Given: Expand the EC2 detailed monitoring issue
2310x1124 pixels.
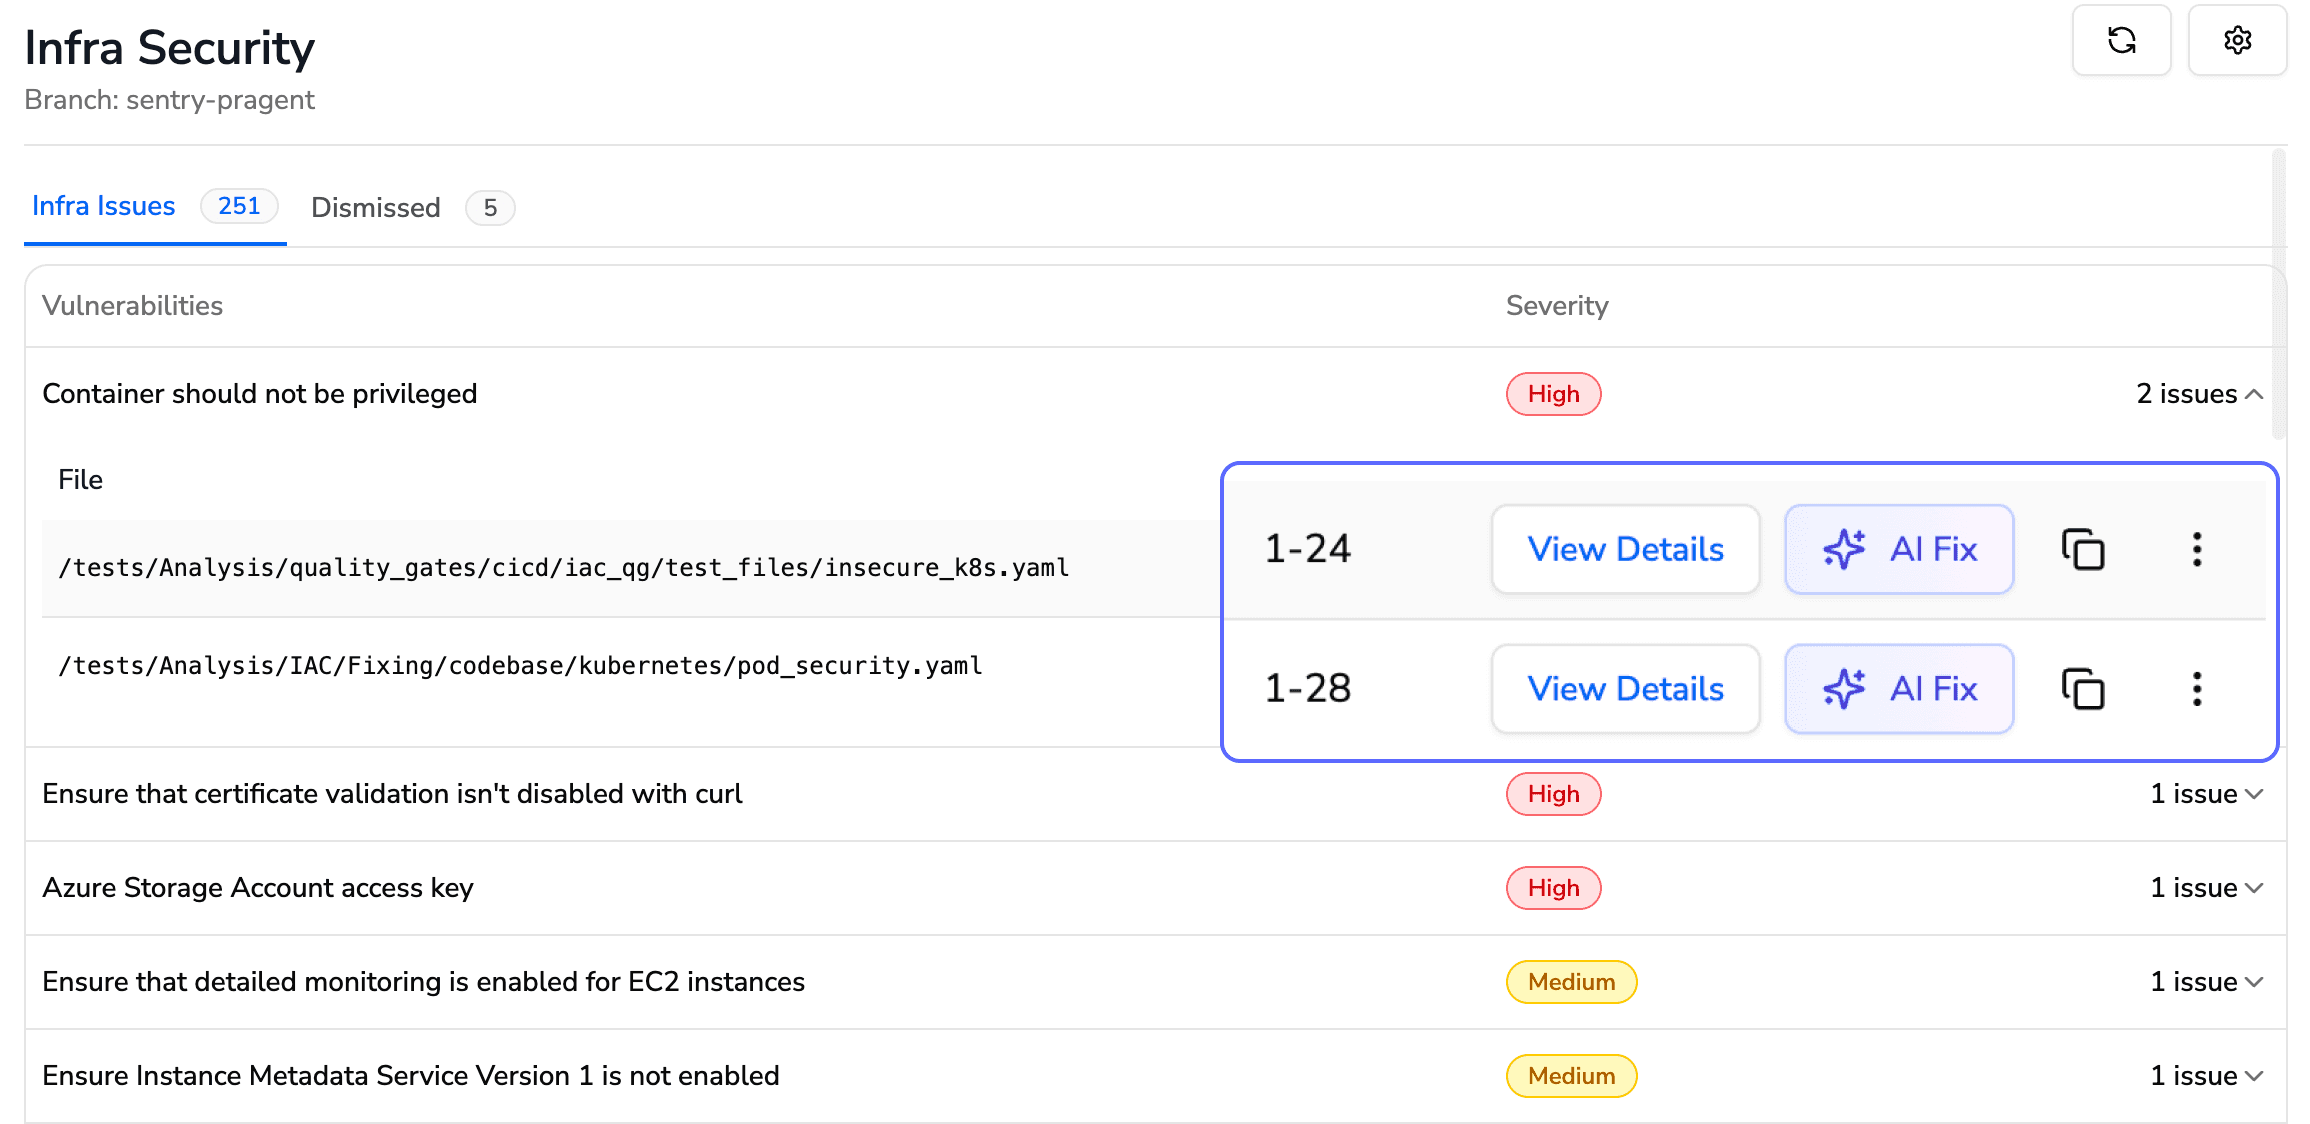Looking at the screenshot, I should [2207, 982].
